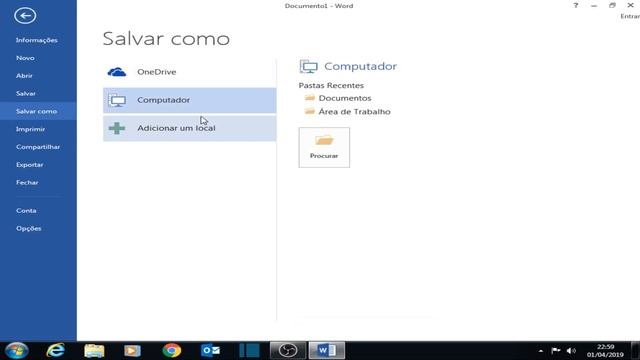Launch Internet Explorer from taskbar

[56, 351]
